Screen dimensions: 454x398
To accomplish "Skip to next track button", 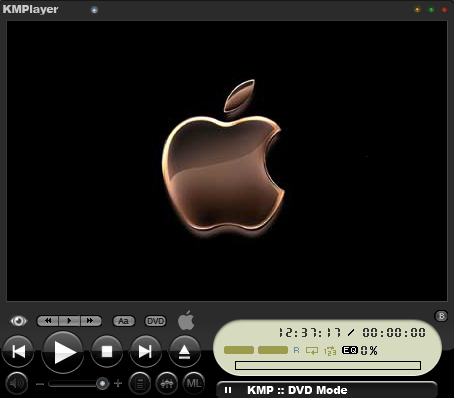I will point(145,351).
